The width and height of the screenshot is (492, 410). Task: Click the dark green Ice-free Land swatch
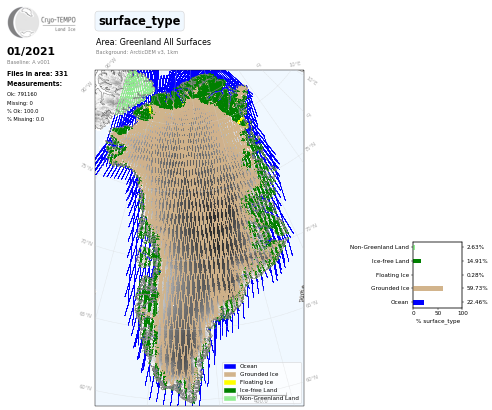pos(230,390)
